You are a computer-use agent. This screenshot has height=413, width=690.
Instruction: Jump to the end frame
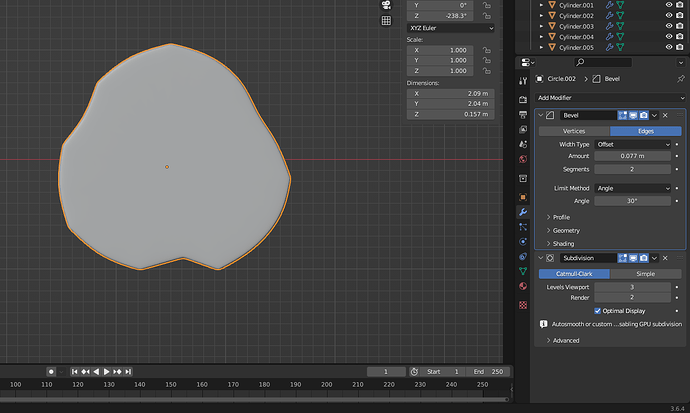[128, 372]
